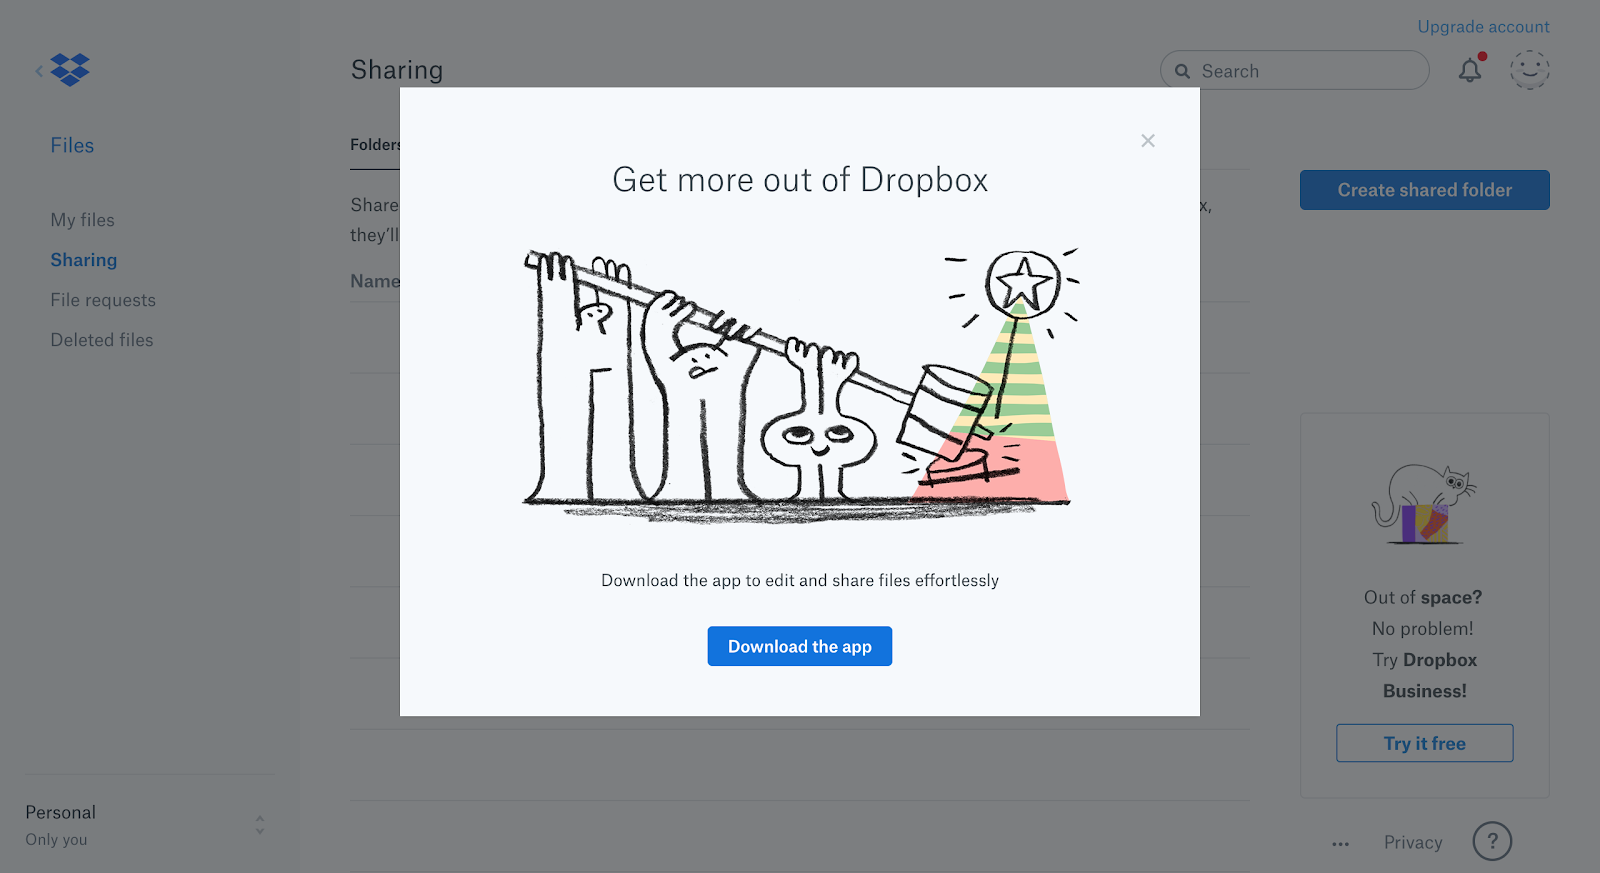
Task: Click Download the app button
Action: [800, 646]
